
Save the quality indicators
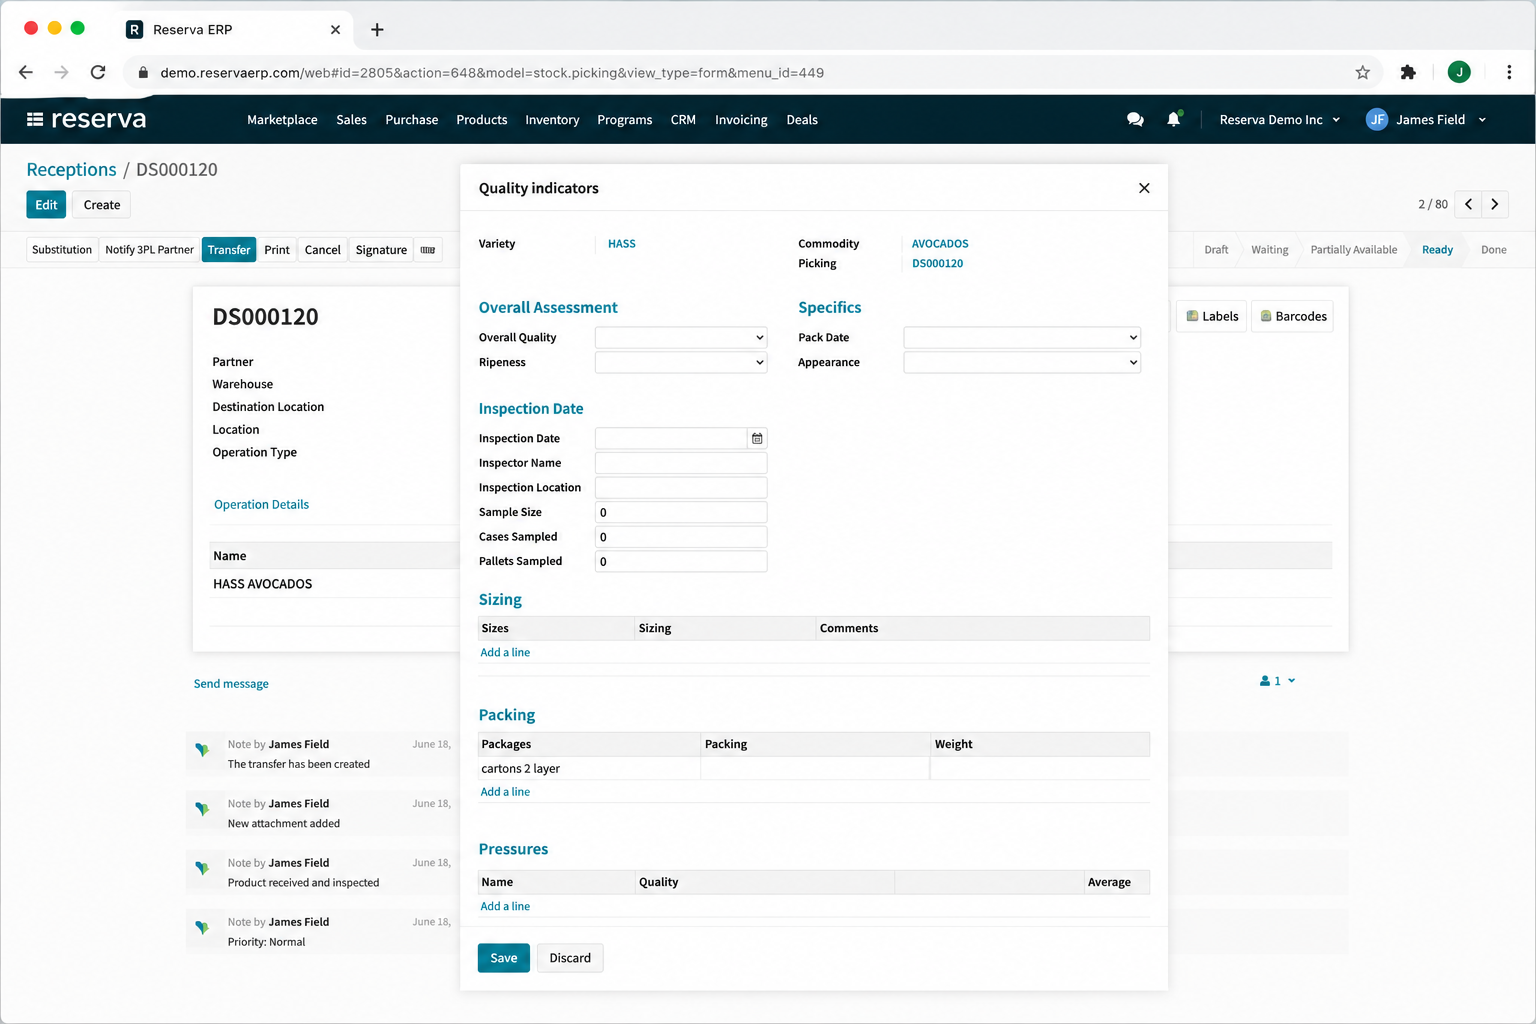tap(504, 958)
